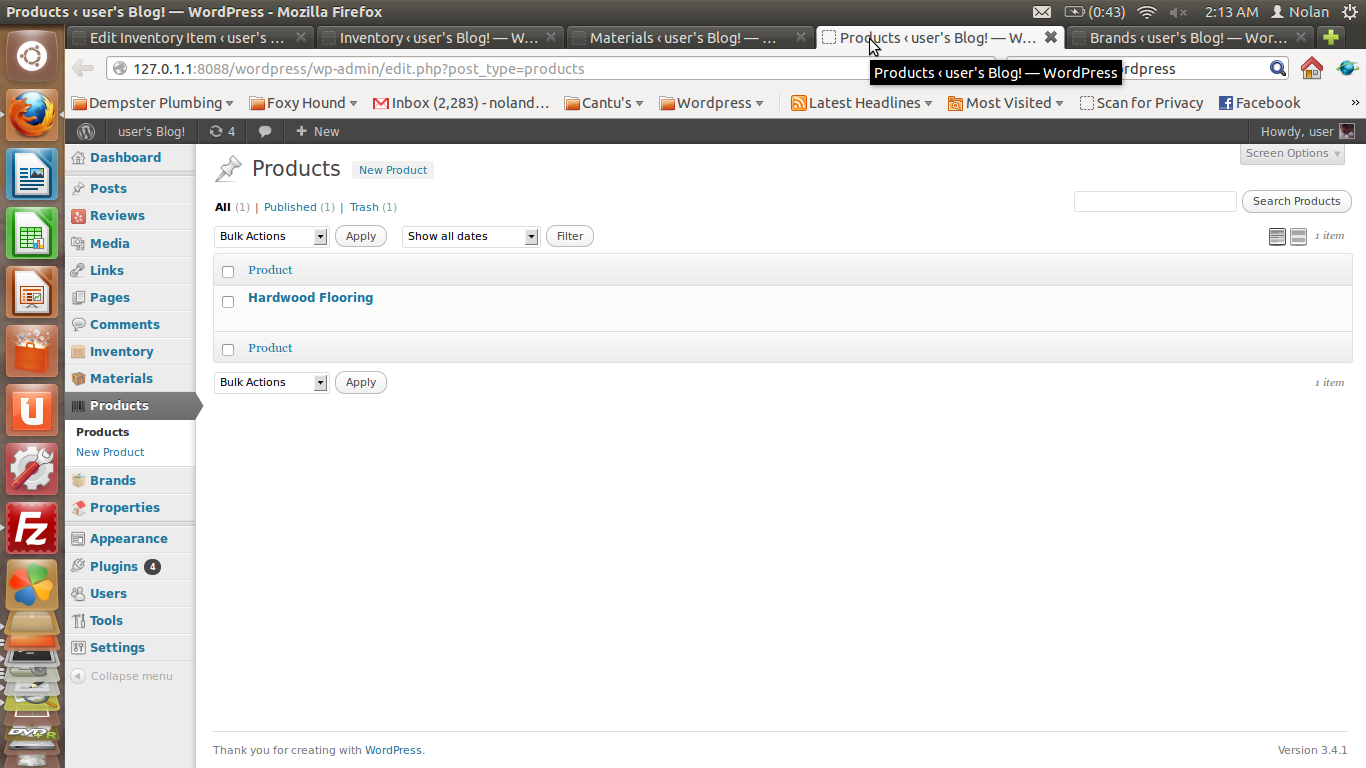
Task: Click the updates icon showing 4
Action: pyautogui.click(x=222, y=131)
